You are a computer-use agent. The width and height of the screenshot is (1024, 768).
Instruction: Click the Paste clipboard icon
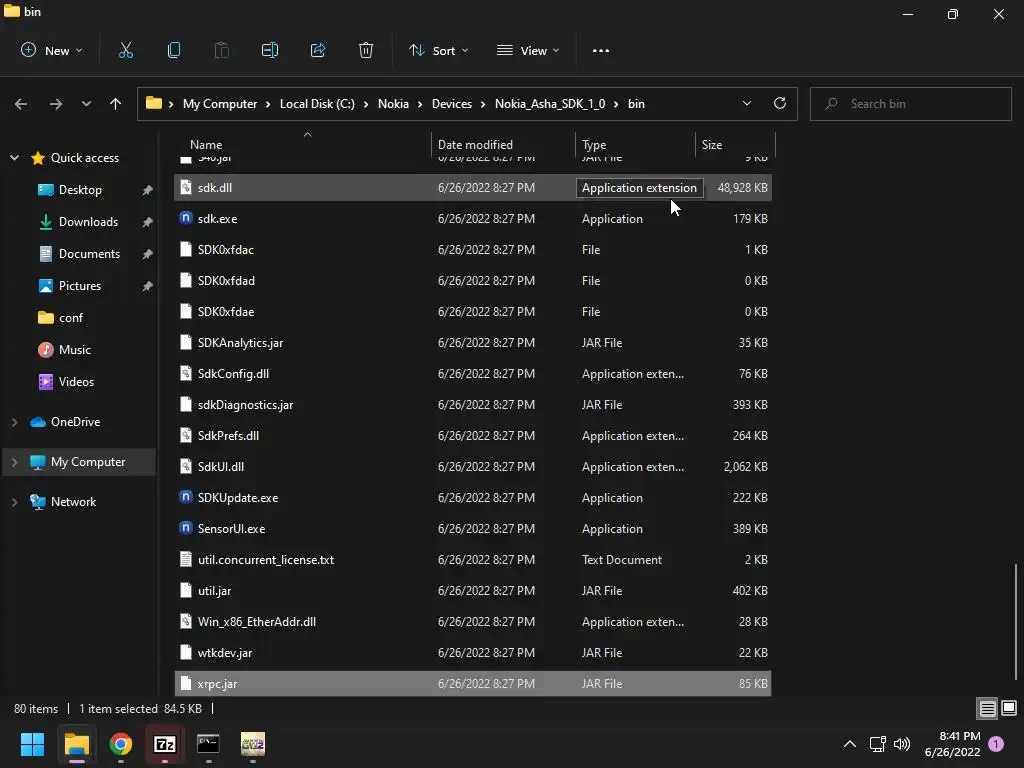pyautogui.click(x=222, y=50)
